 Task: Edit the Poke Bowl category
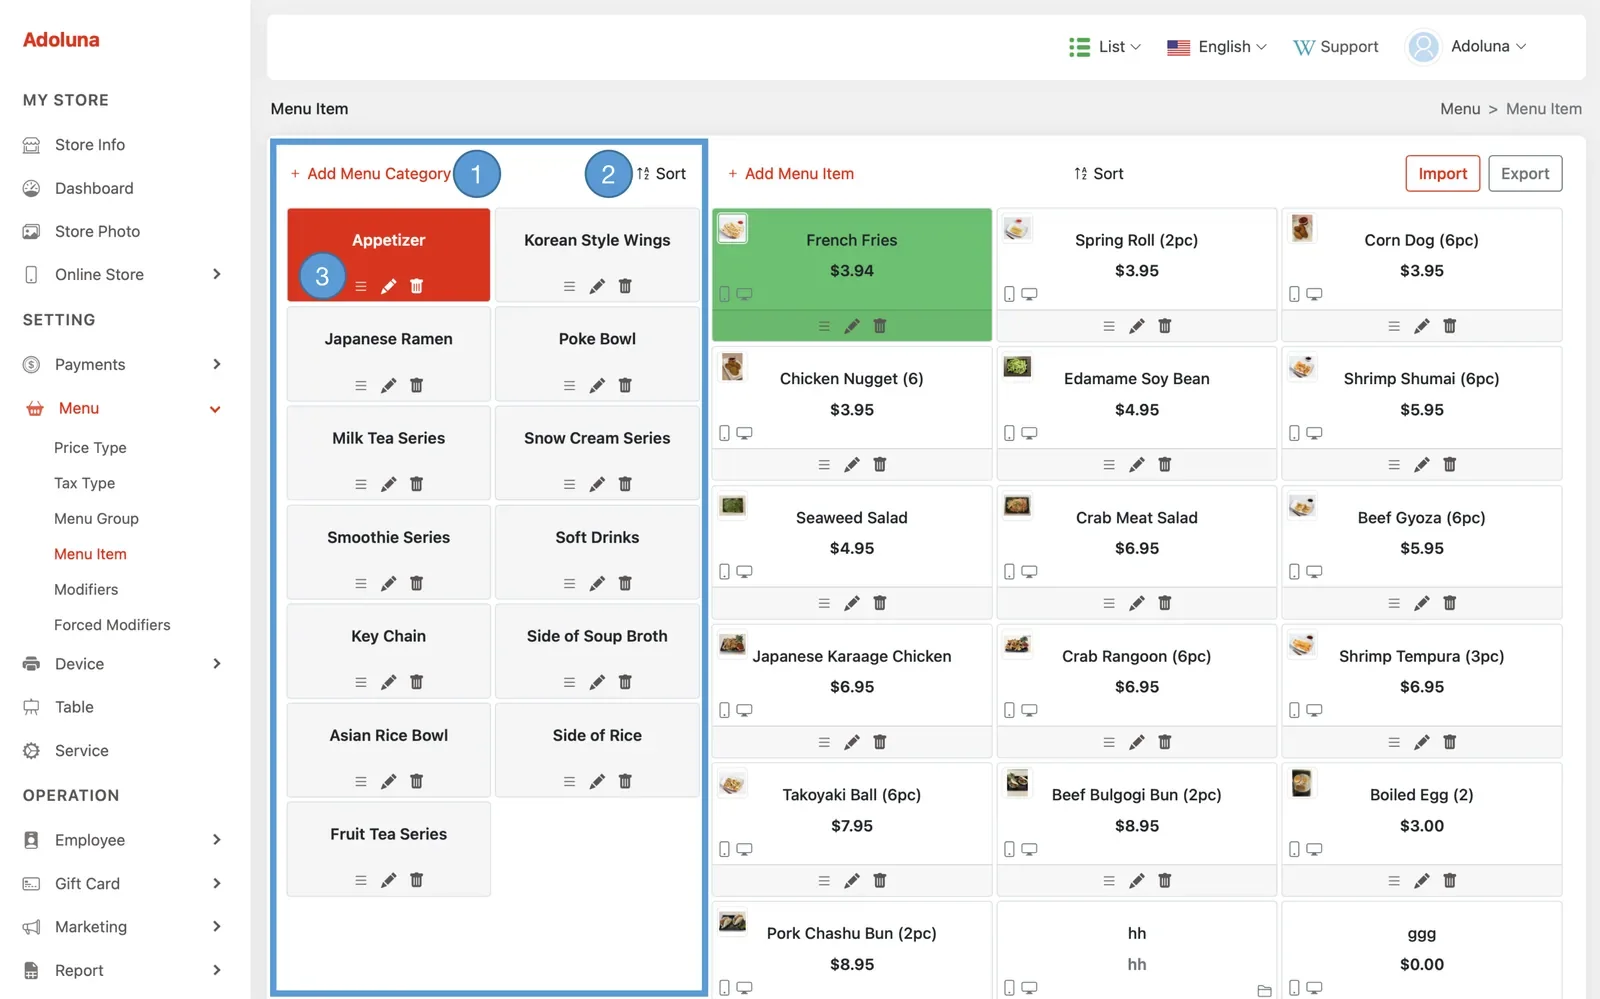coord(597,386)
